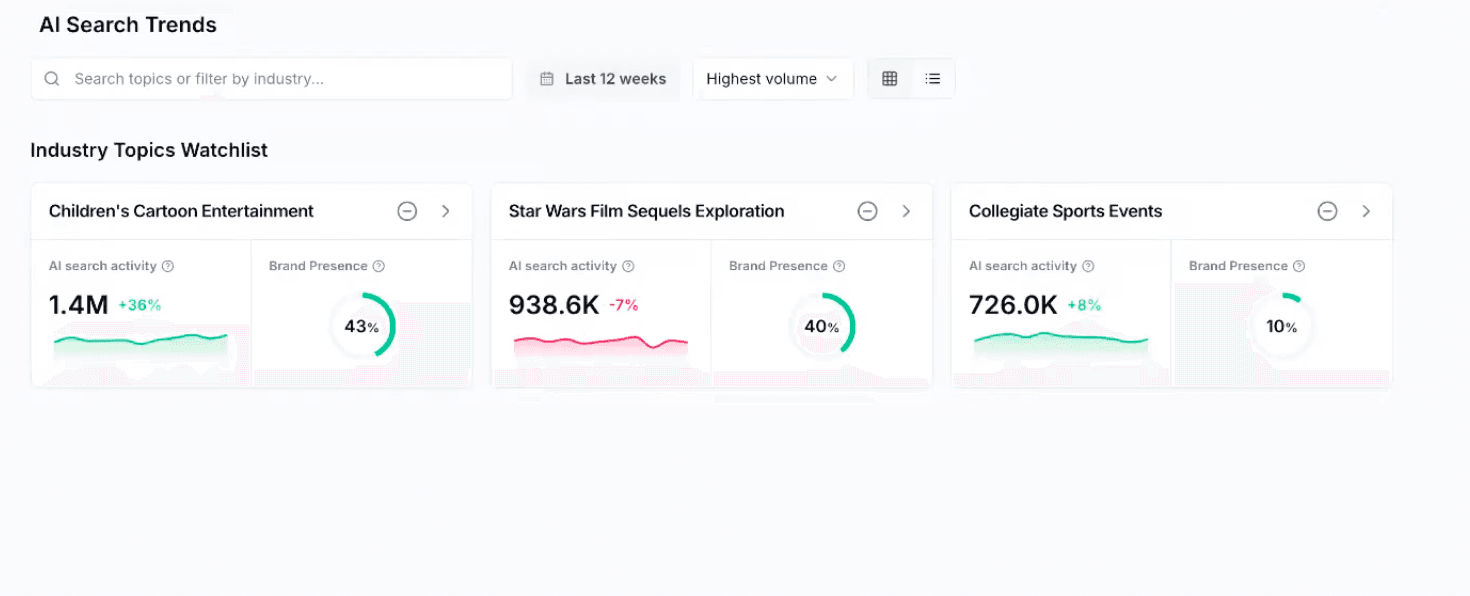Click AI search activity help icon in Star Wars card
This screenshot has height=596, width=1470.
pos(628,266)
